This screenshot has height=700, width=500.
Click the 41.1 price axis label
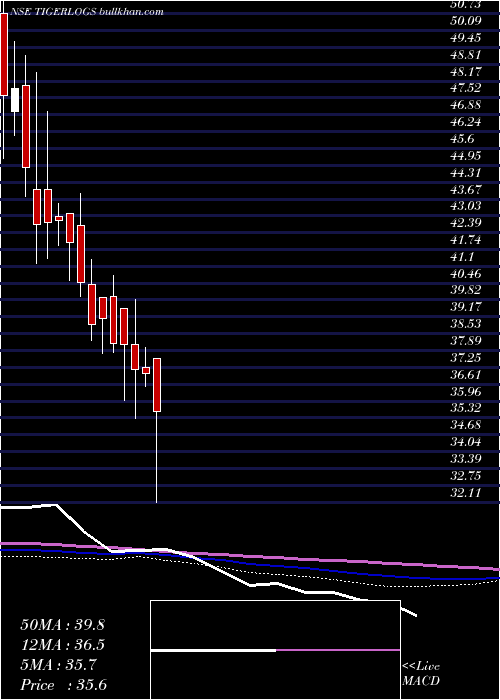[x=462, y=258]
